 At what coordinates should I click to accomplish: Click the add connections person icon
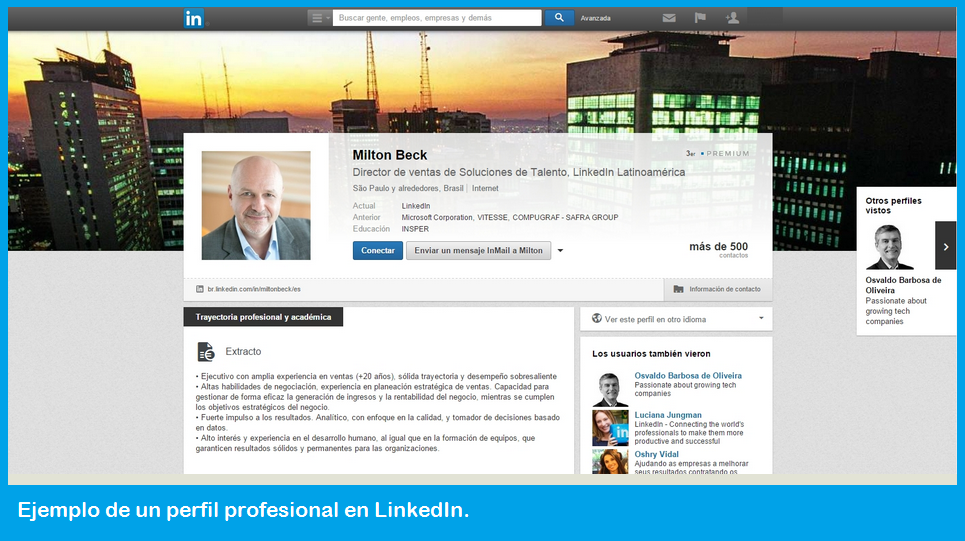[732, 18]
